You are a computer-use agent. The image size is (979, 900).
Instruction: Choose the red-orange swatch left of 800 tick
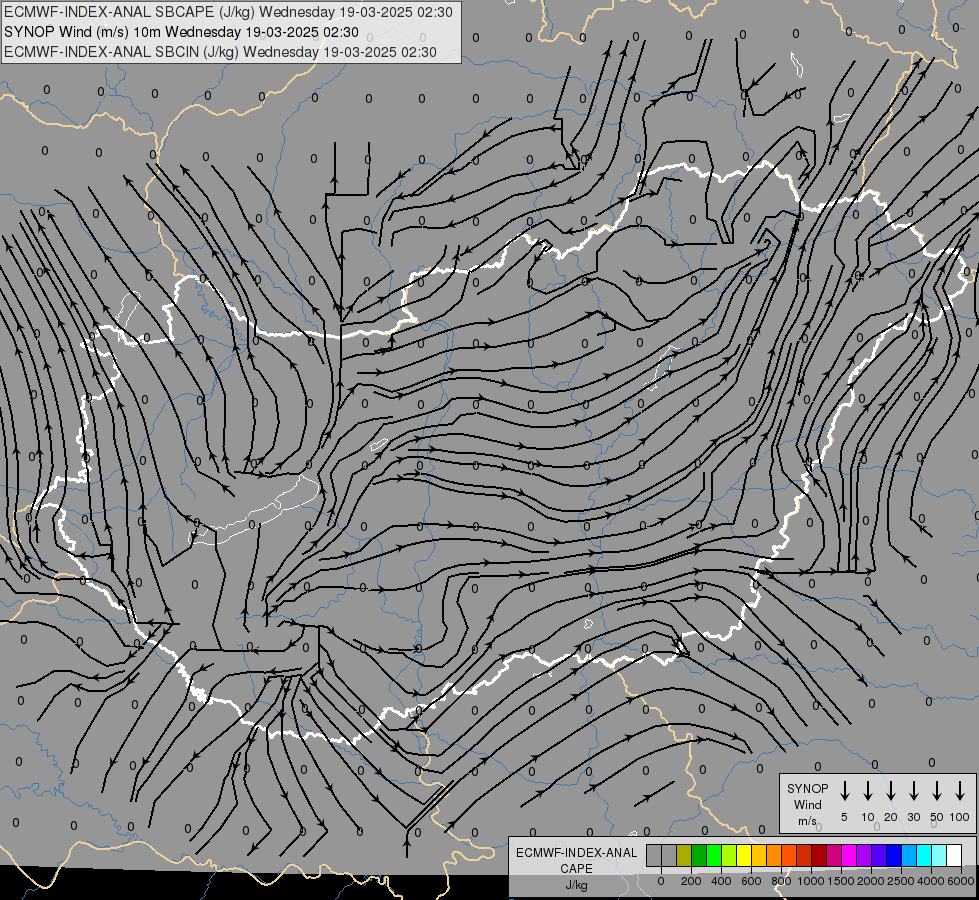coord(789,856)
